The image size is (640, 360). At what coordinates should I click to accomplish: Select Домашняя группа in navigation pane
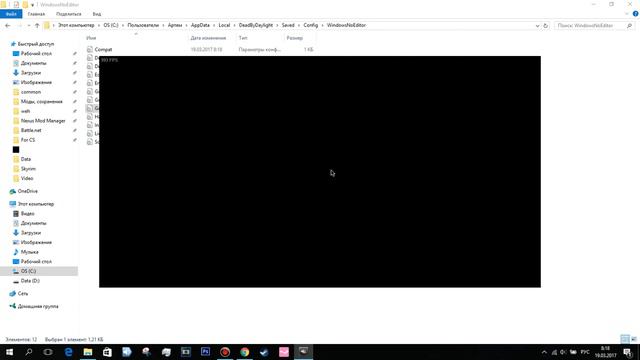coord(38,306)
